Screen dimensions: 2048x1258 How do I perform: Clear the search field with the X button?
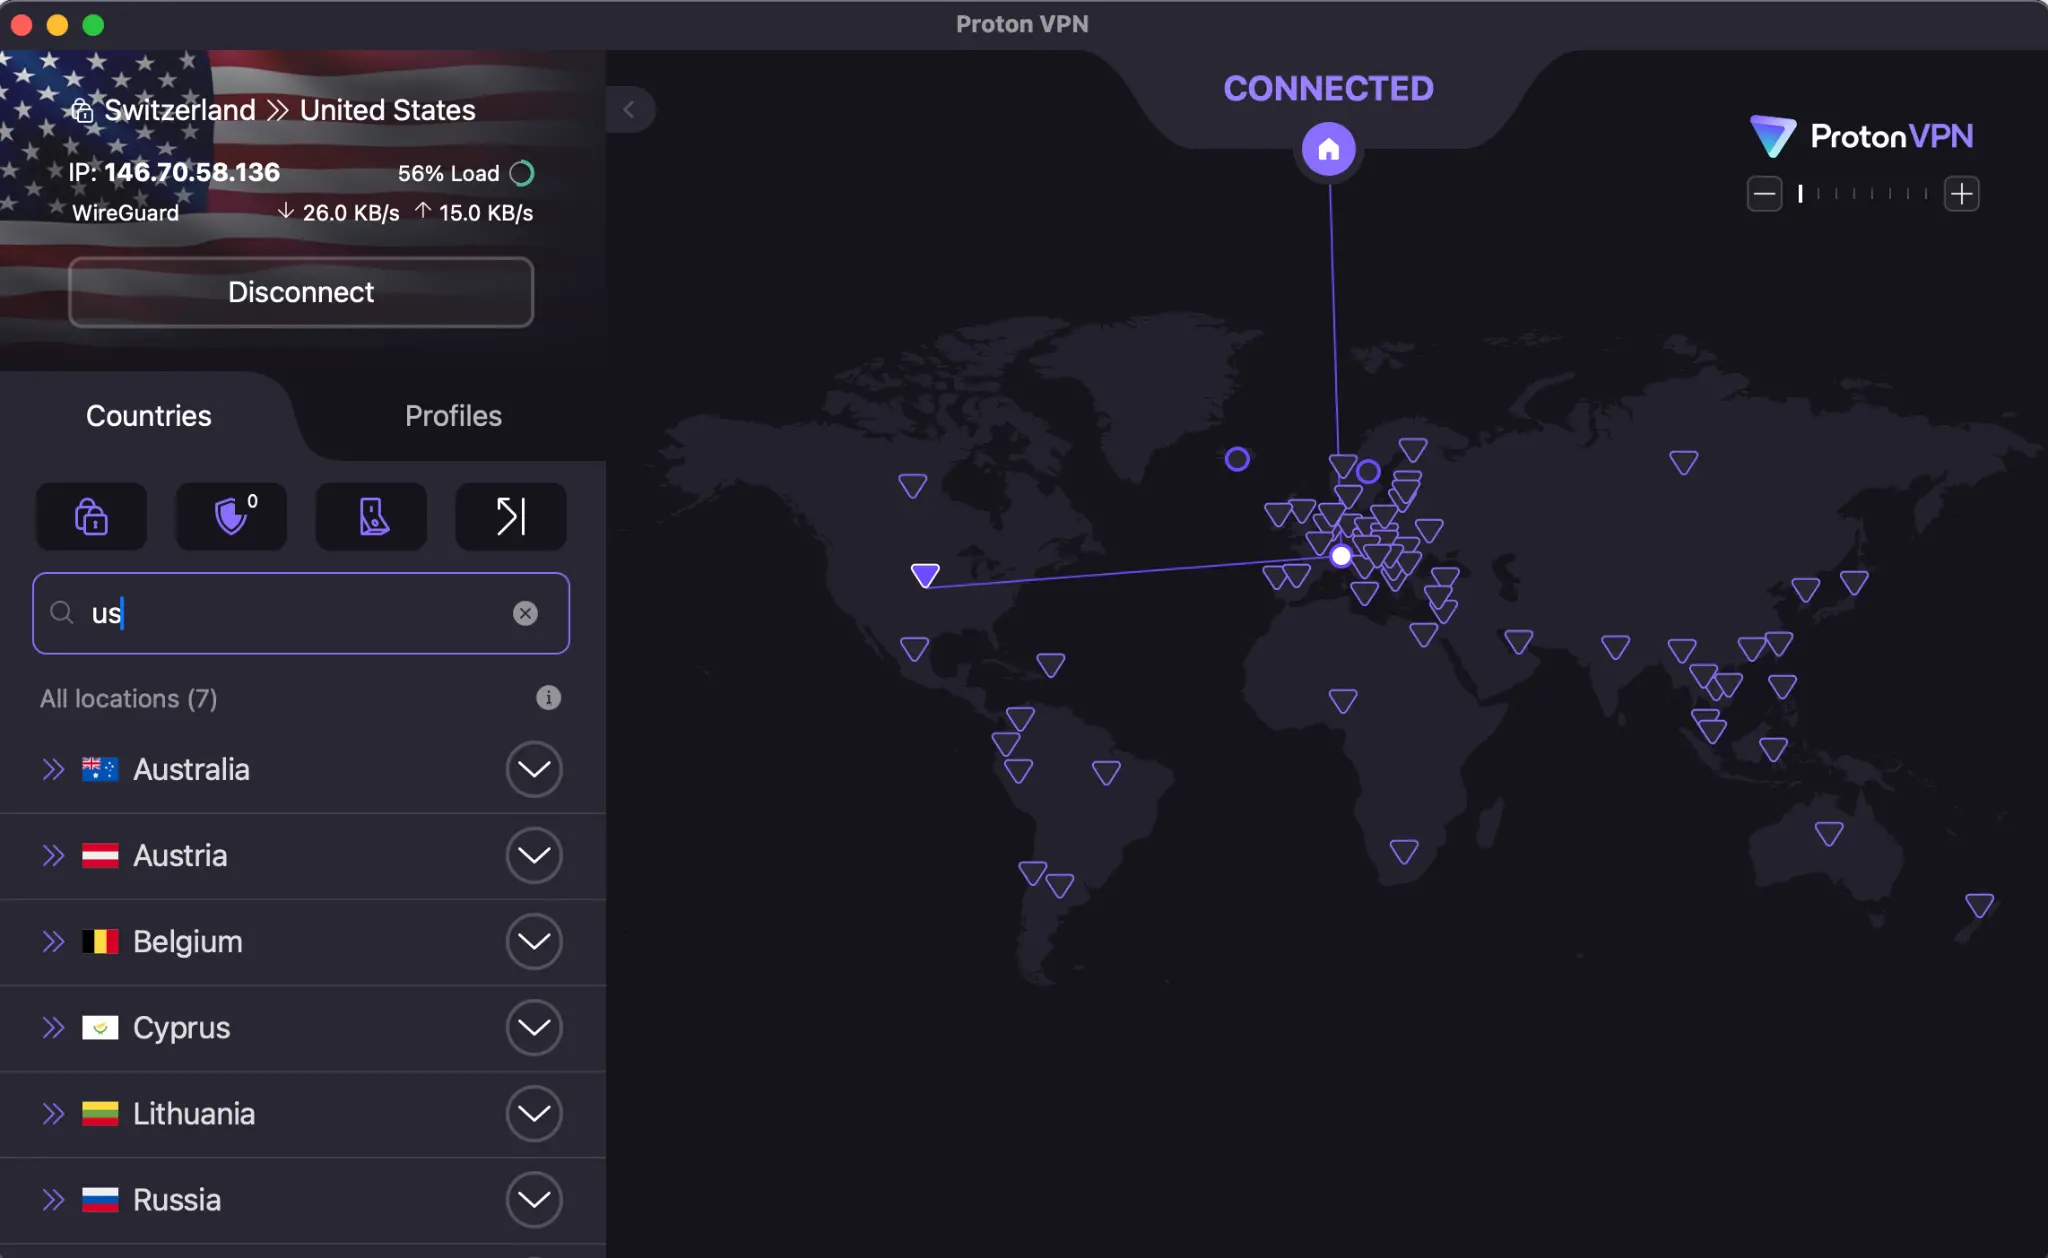tap(526, 613)
